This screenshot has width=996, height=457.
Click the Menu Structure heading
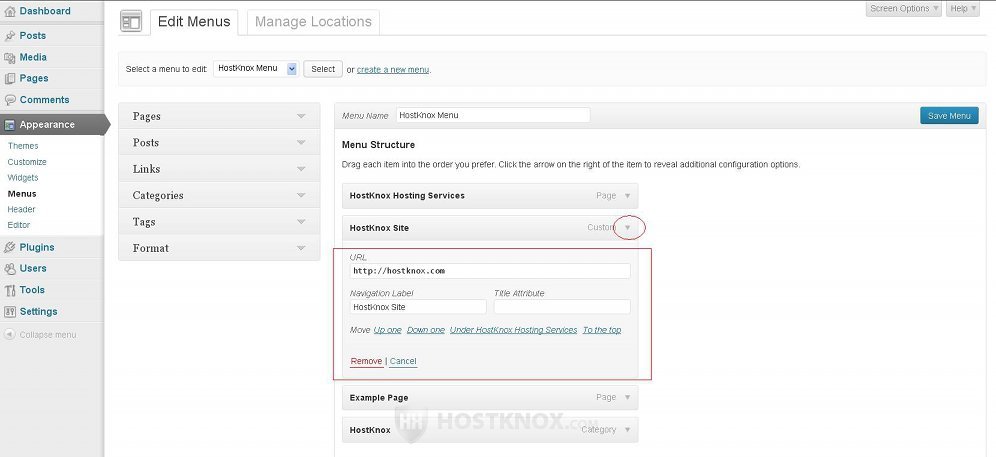[x=379, y=145]
